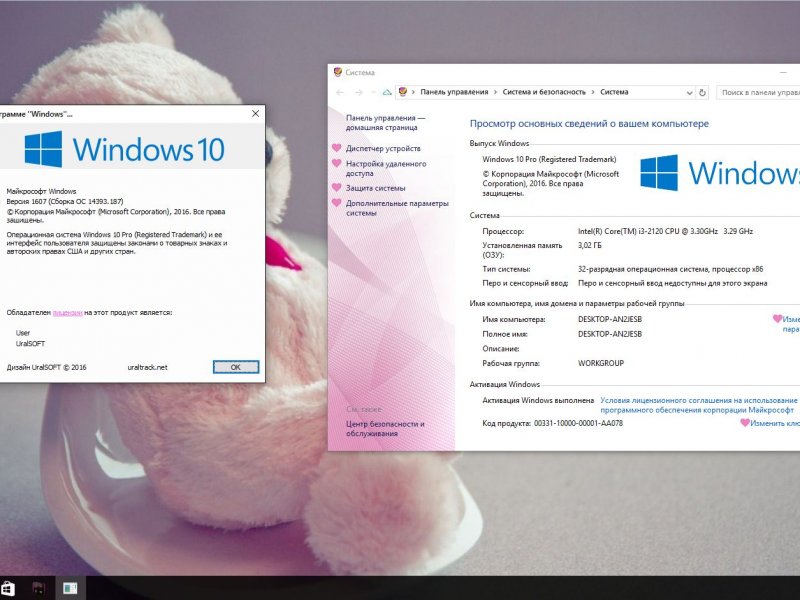Refresh the Система control panel page
Screen dimensions: 800x600
pyautogui.click(x=703, y=92)
